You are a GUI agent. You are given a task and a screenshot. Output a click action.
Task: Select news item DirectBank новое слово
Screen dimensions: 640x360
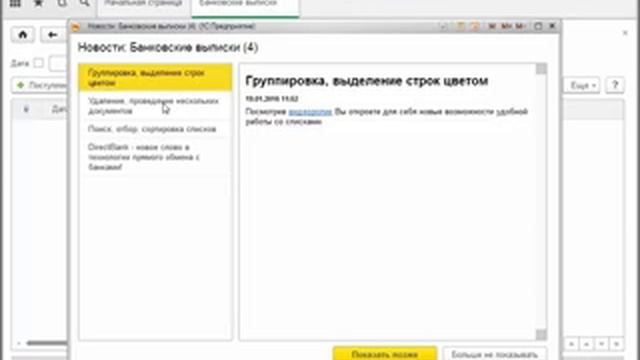pos(156,157)
